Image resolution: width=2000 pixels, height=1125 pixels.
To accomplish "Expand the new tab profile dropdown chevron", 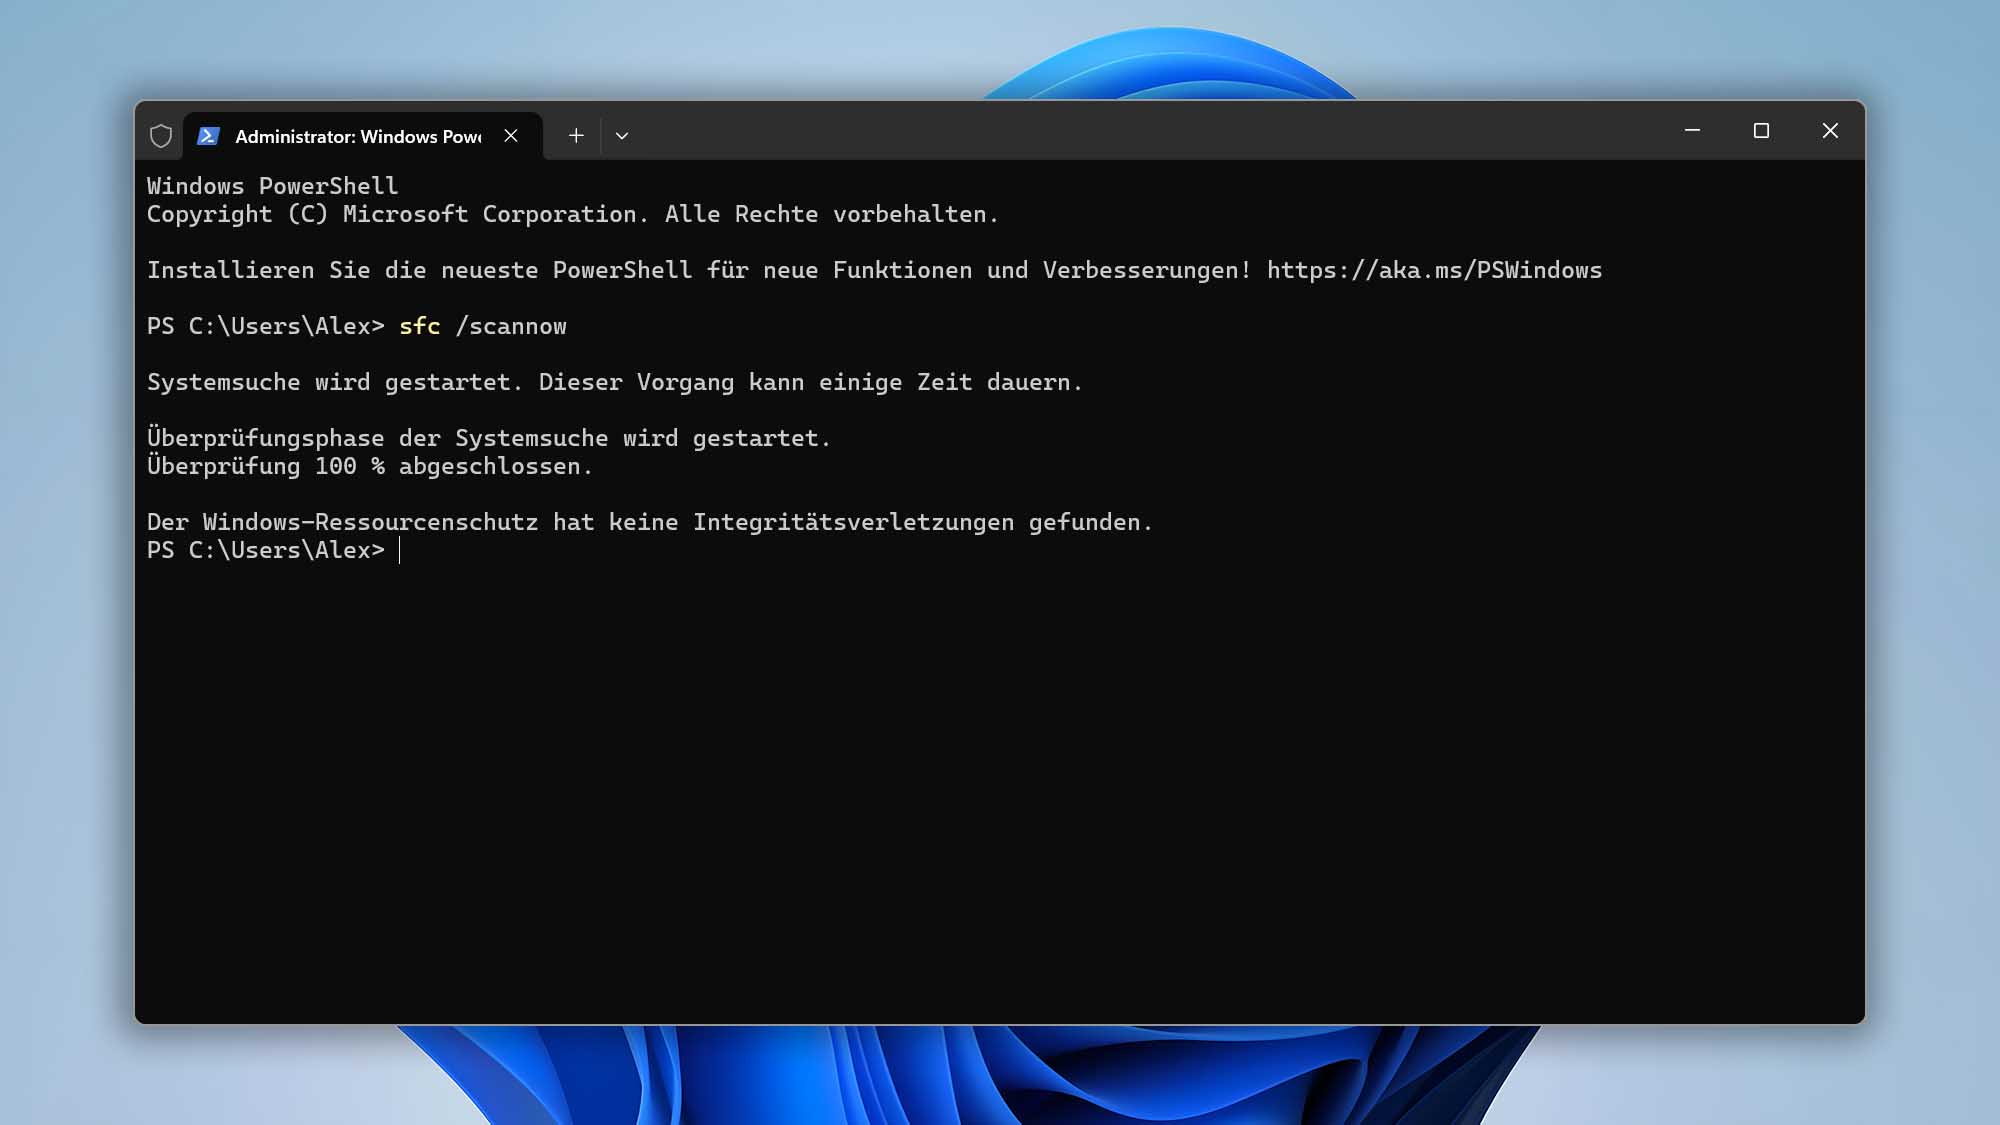I will click(x=622, y=136).
